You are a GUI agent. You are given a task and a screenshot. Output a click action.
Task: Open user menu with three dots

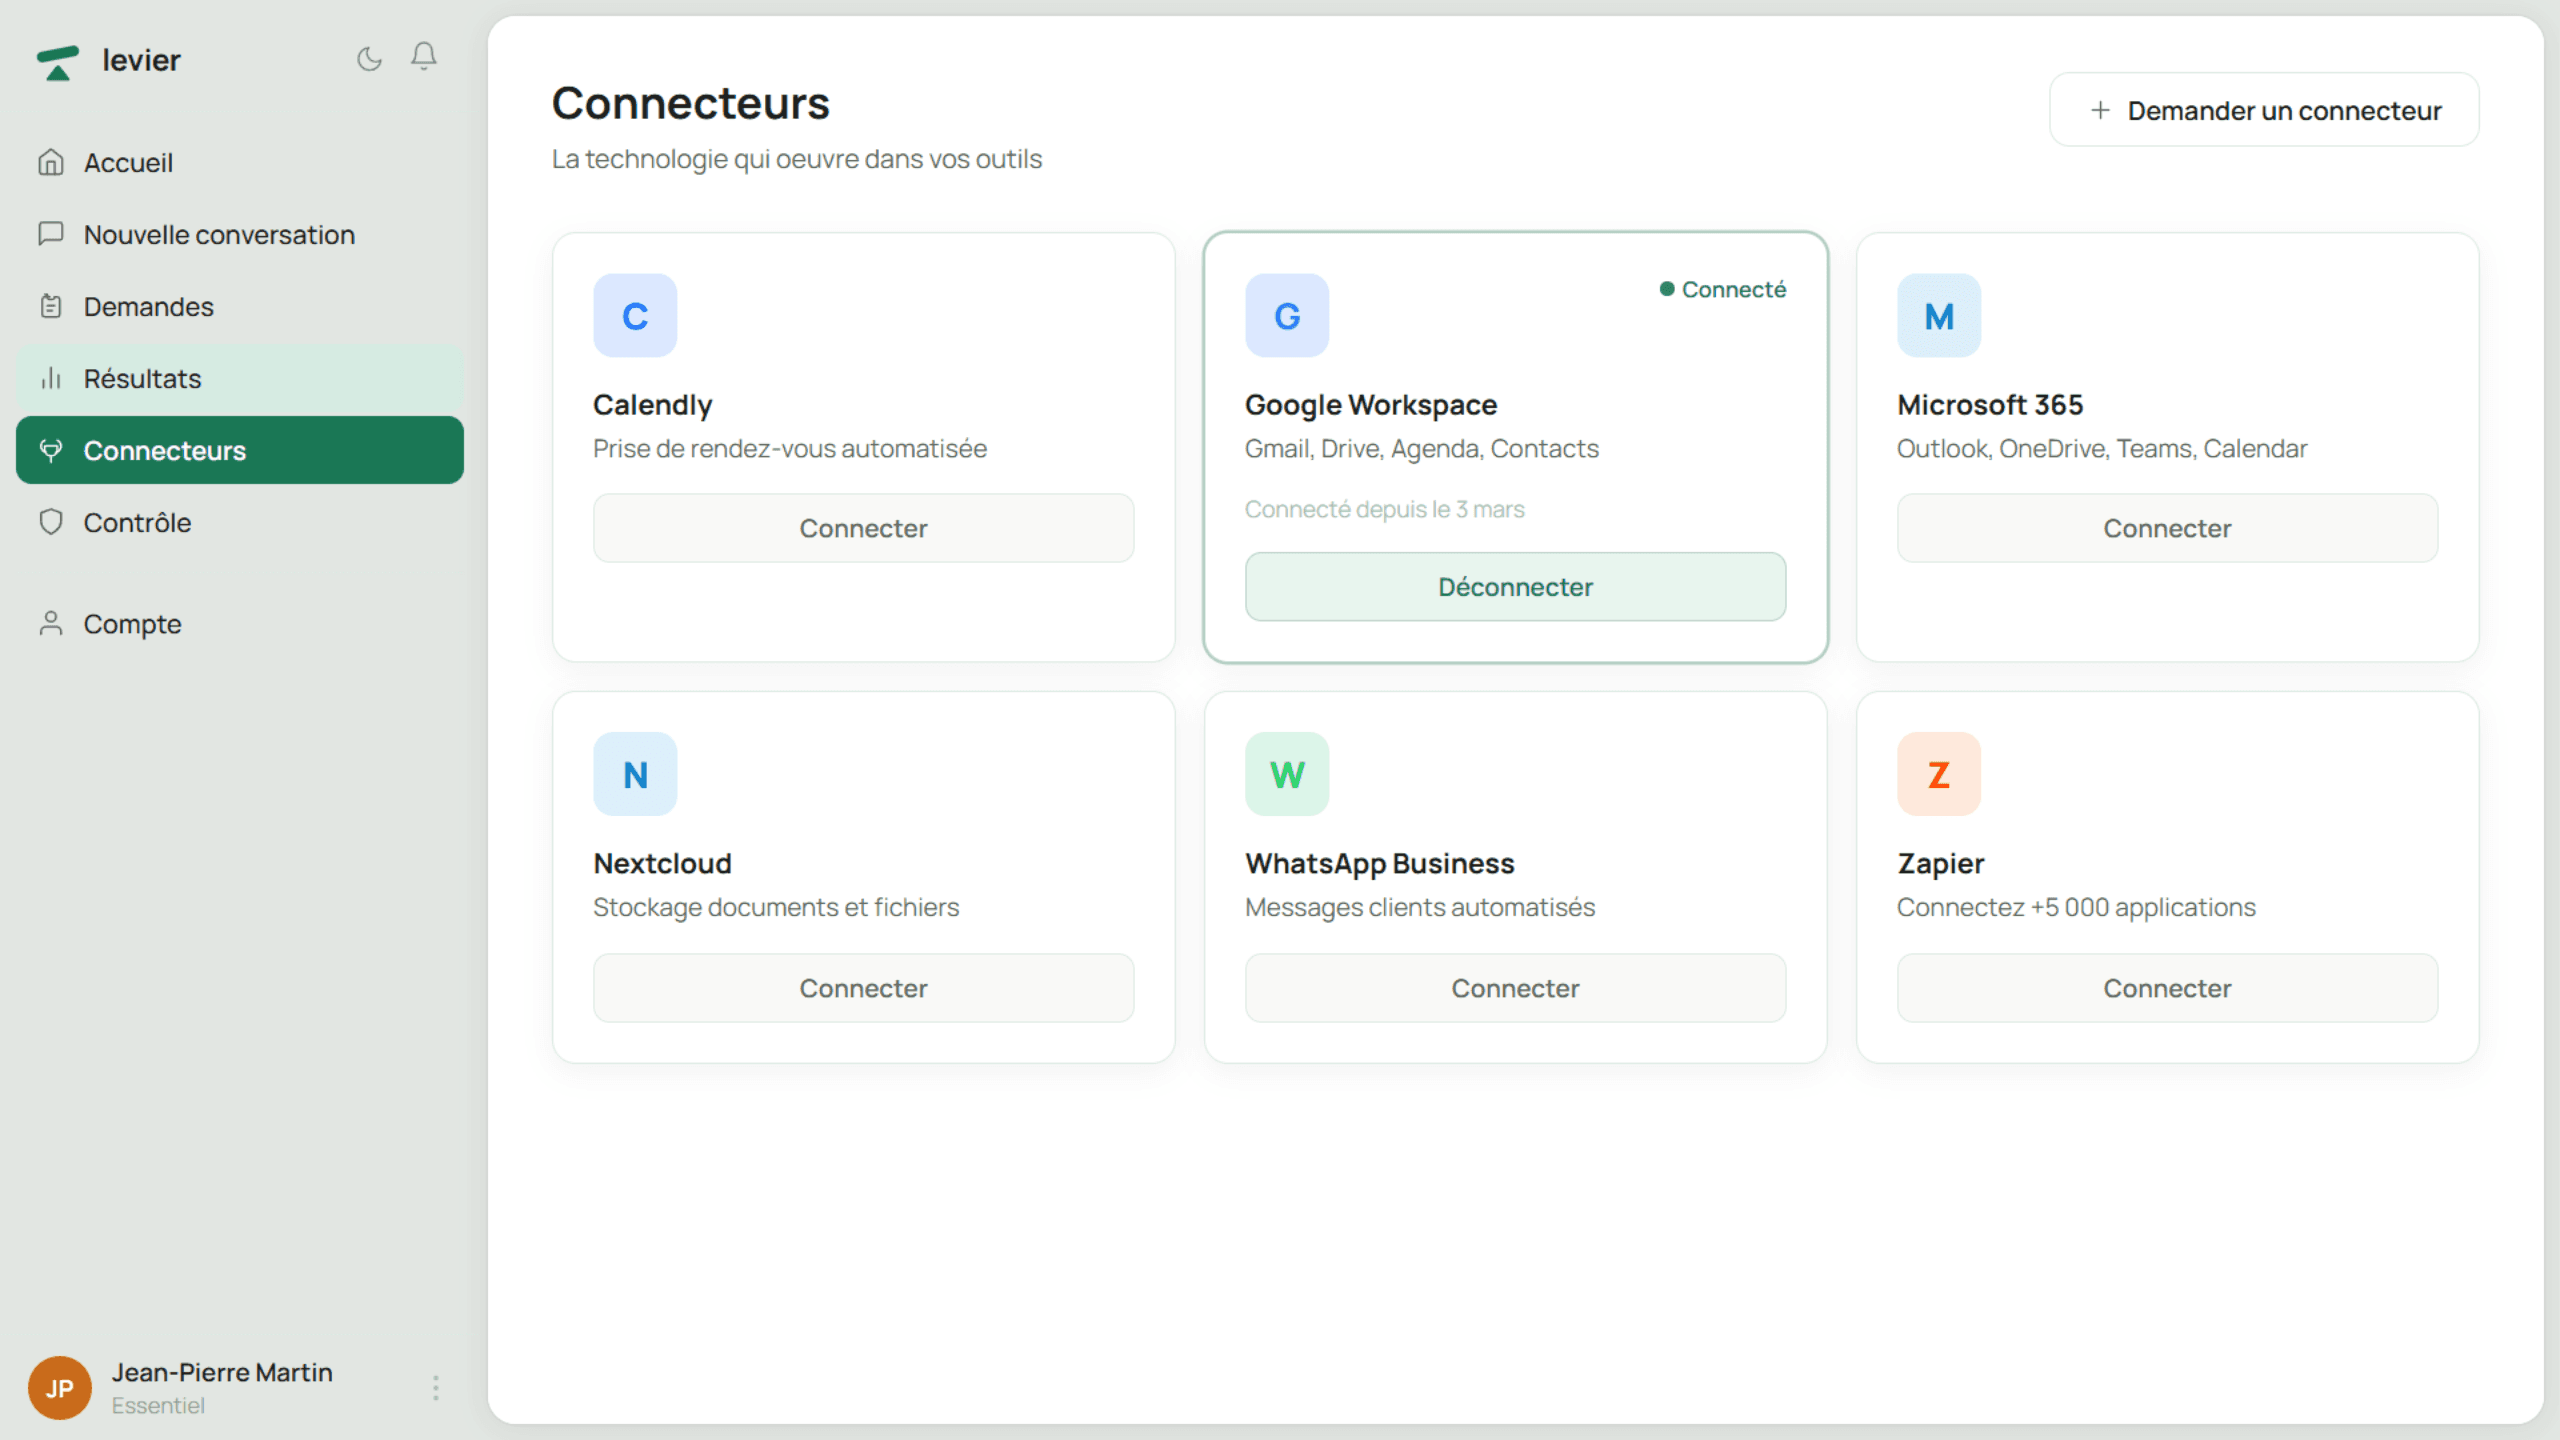point(436,1388)
